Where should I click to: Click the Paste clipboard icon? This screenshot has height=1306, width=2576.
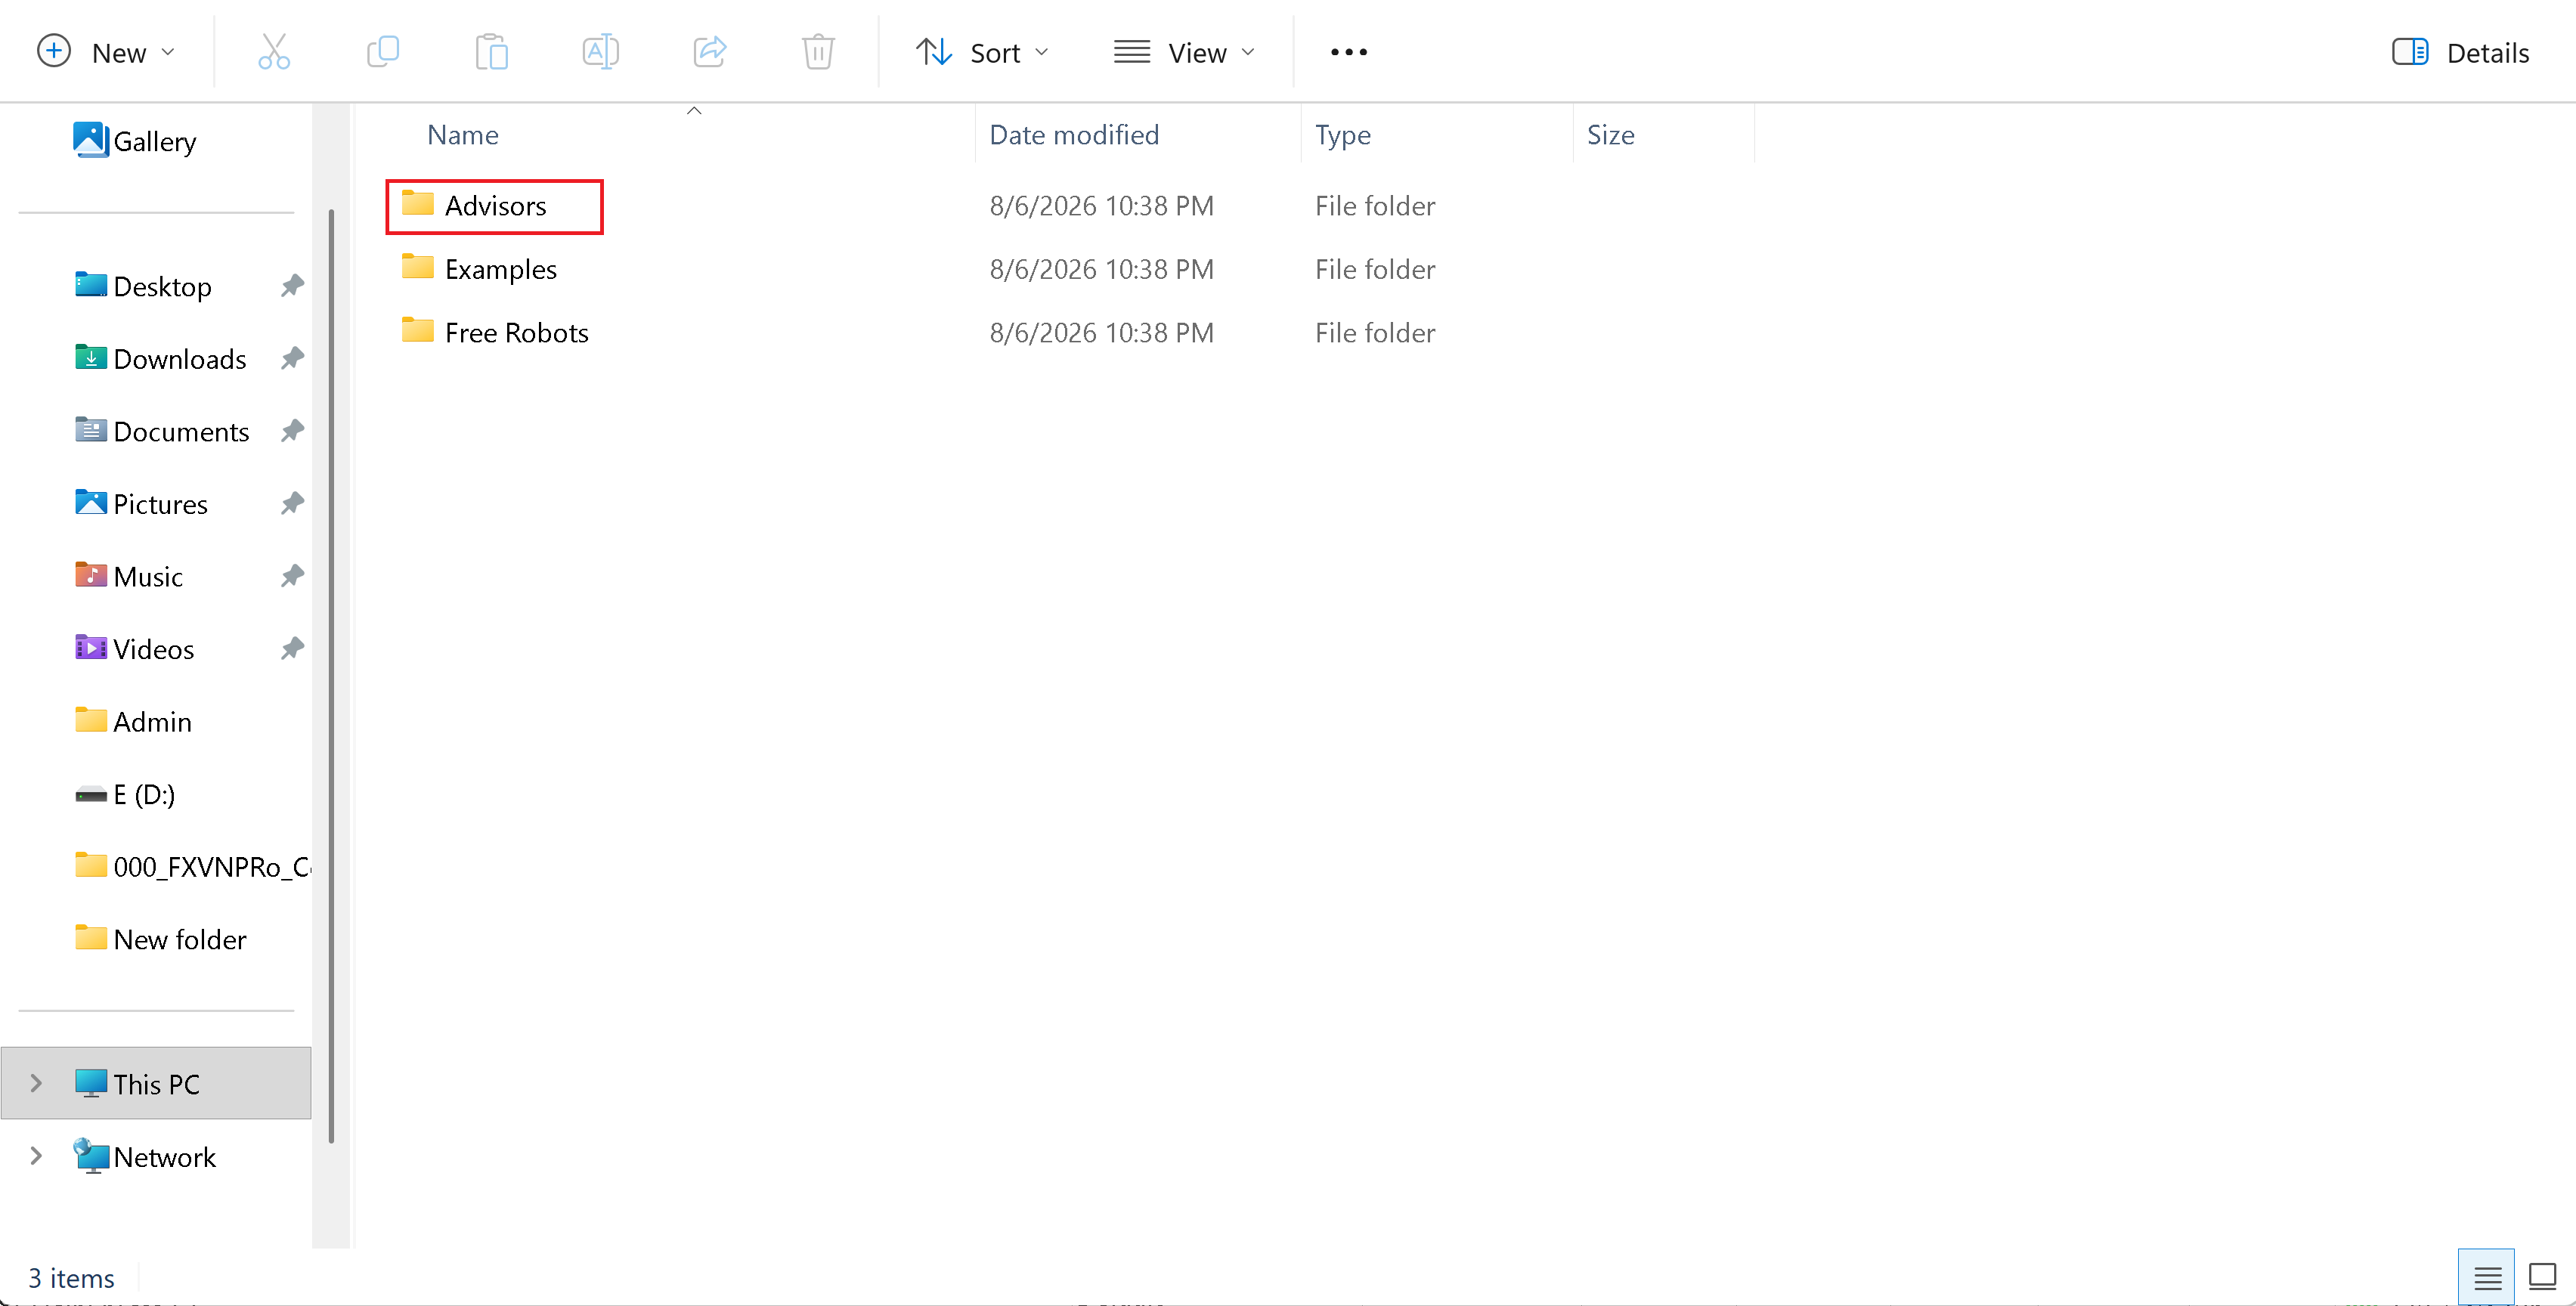tap(491, 52)
